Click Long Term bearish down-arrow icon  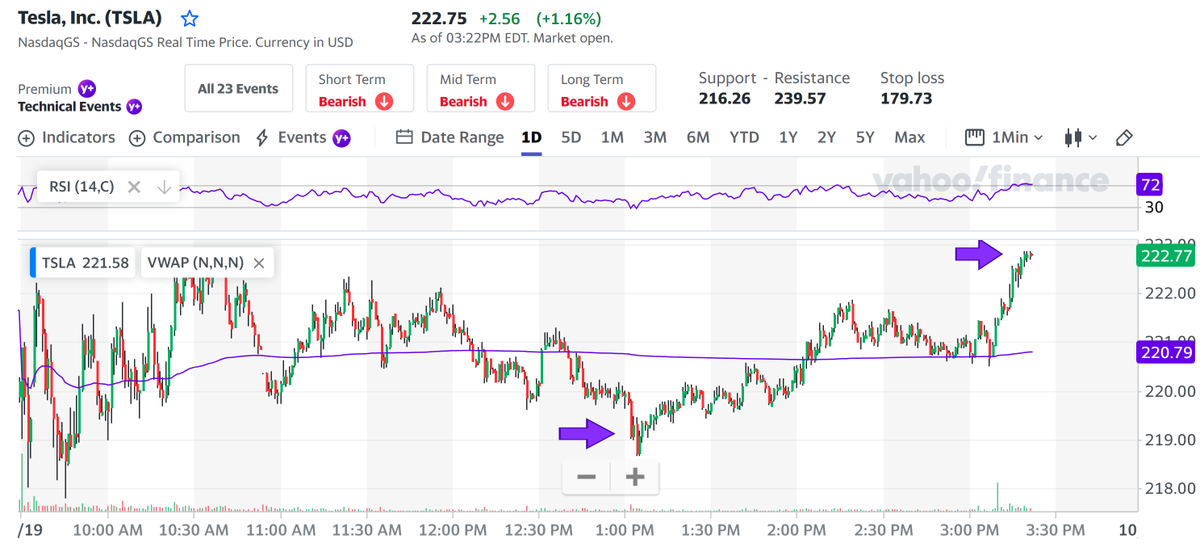pos(626,102)
